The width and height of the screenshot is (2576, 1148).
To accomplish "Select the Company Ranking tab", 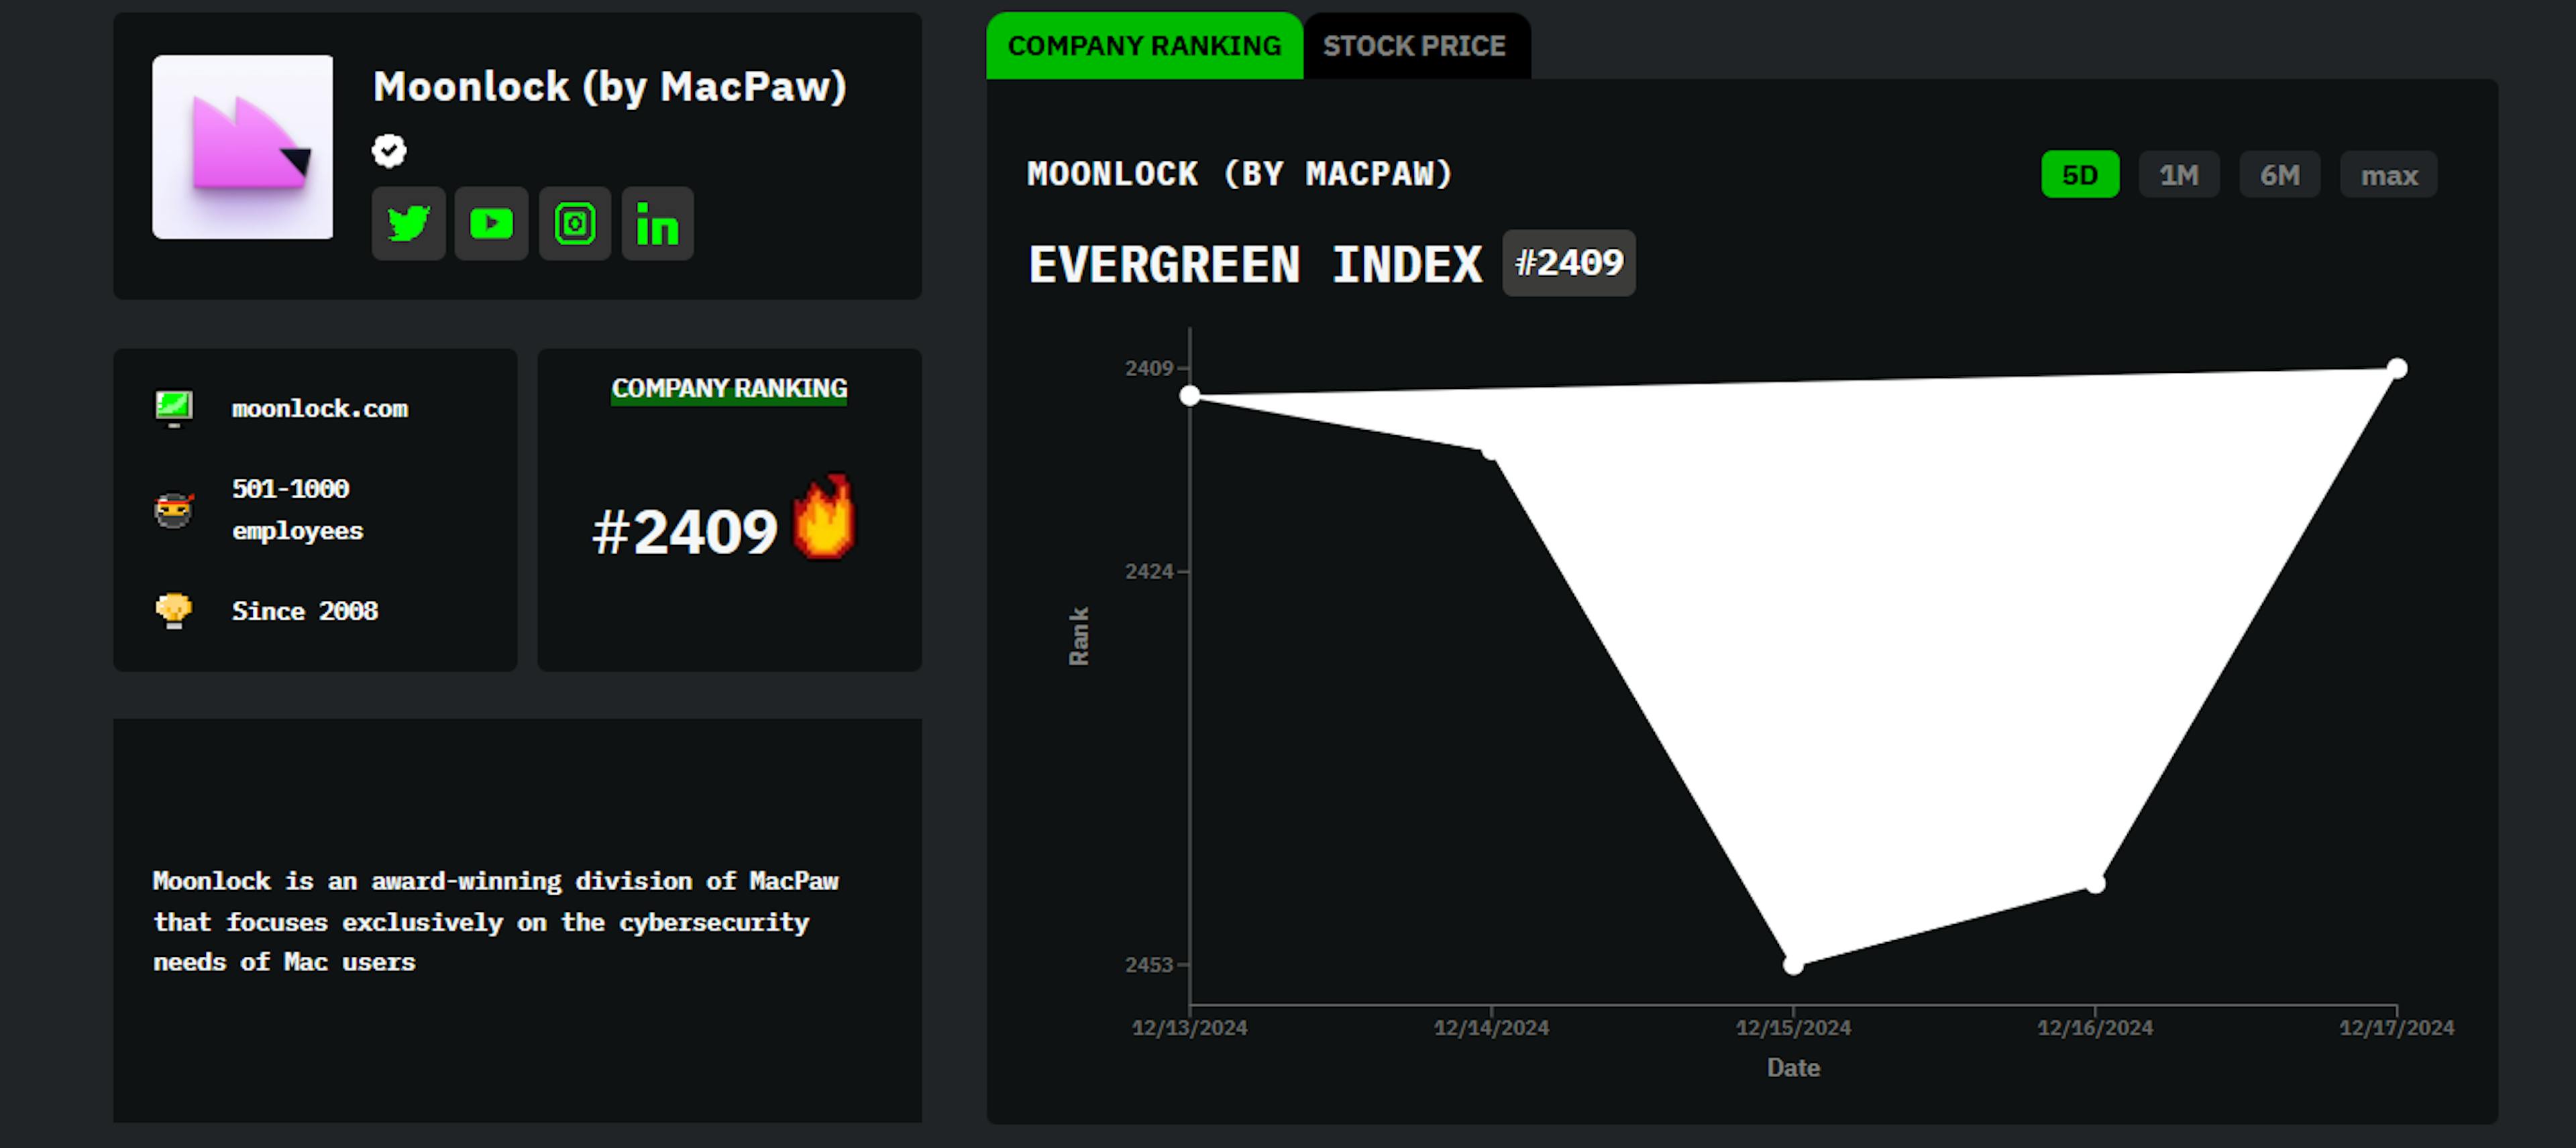I will (1144, 46).
